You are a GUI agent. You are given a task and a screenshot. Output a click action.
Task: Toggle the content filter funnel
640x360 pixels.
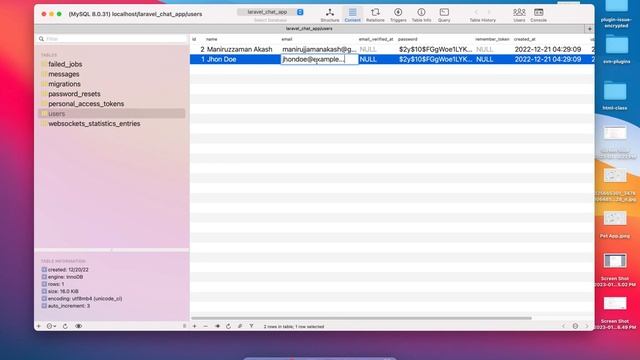tap(251, 326)
